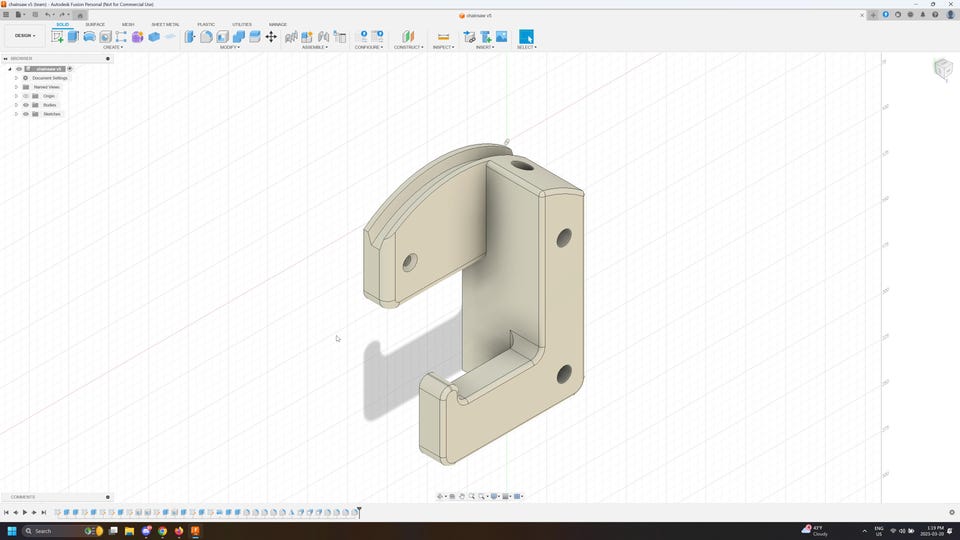Expand the Document Settings tree node
The image size is (960, 540).
pos(17,78)
